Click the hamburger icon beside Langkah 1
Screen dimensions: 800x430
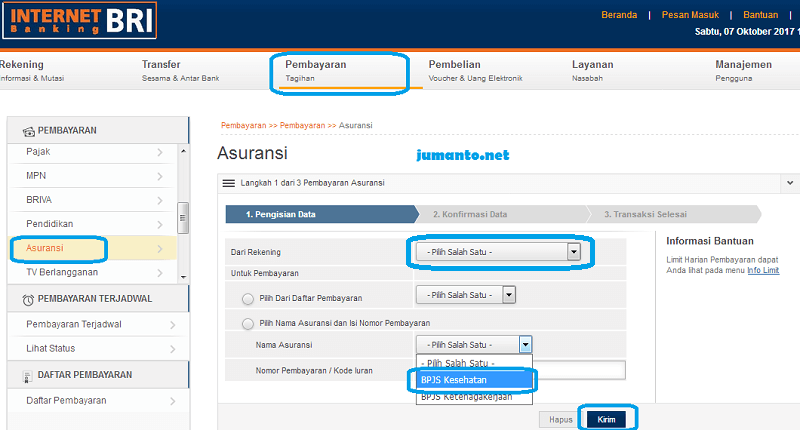pos(229,183)
